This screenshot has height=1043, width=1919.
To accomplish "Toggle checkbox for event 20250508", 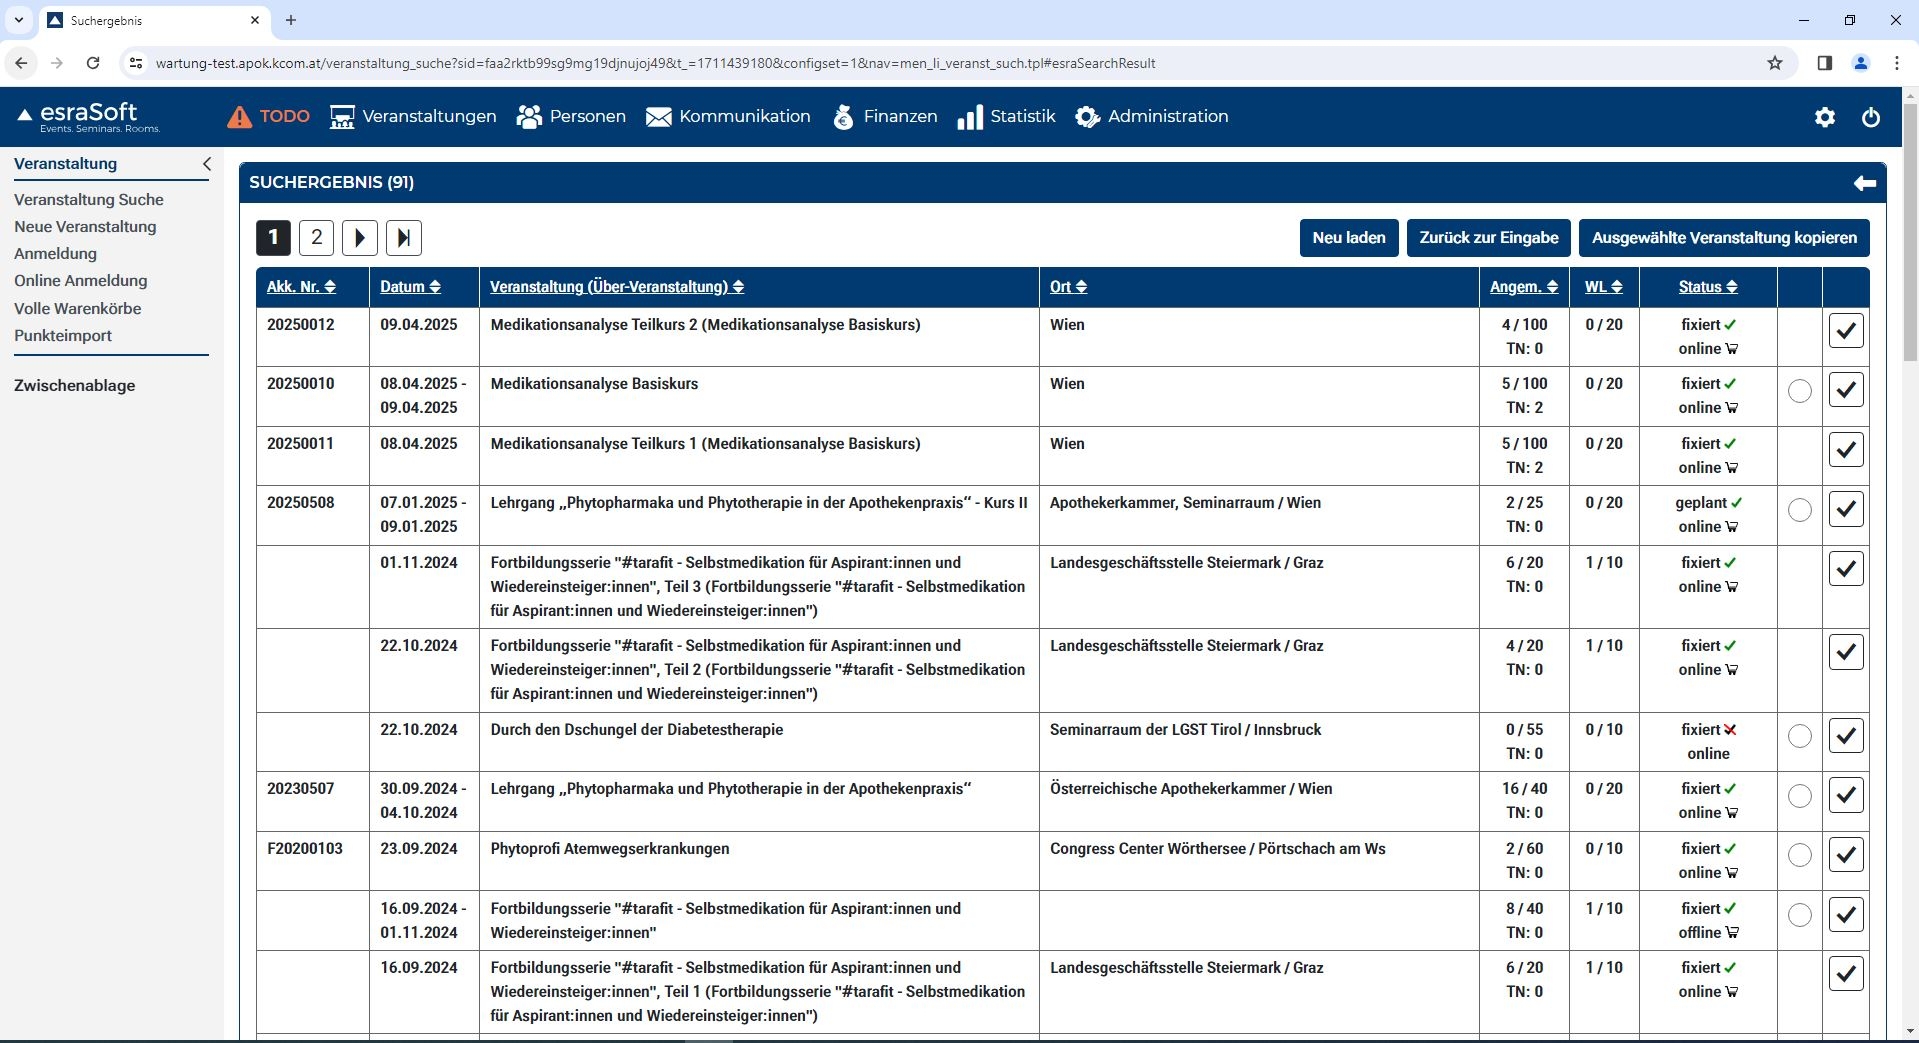I will (x=1846, y=509).
